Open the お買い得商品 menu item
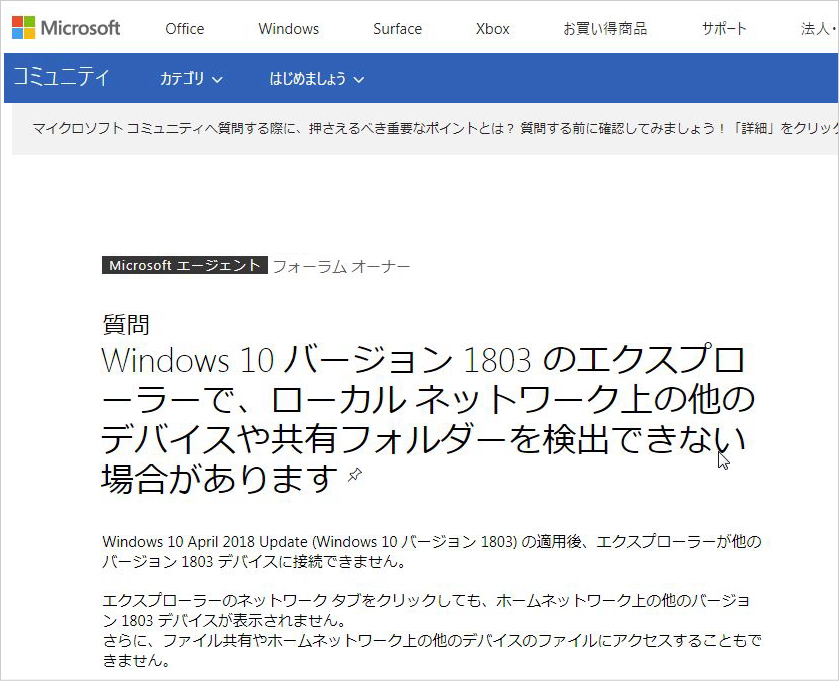Viewport: 839px width, 681px height. 604,29
